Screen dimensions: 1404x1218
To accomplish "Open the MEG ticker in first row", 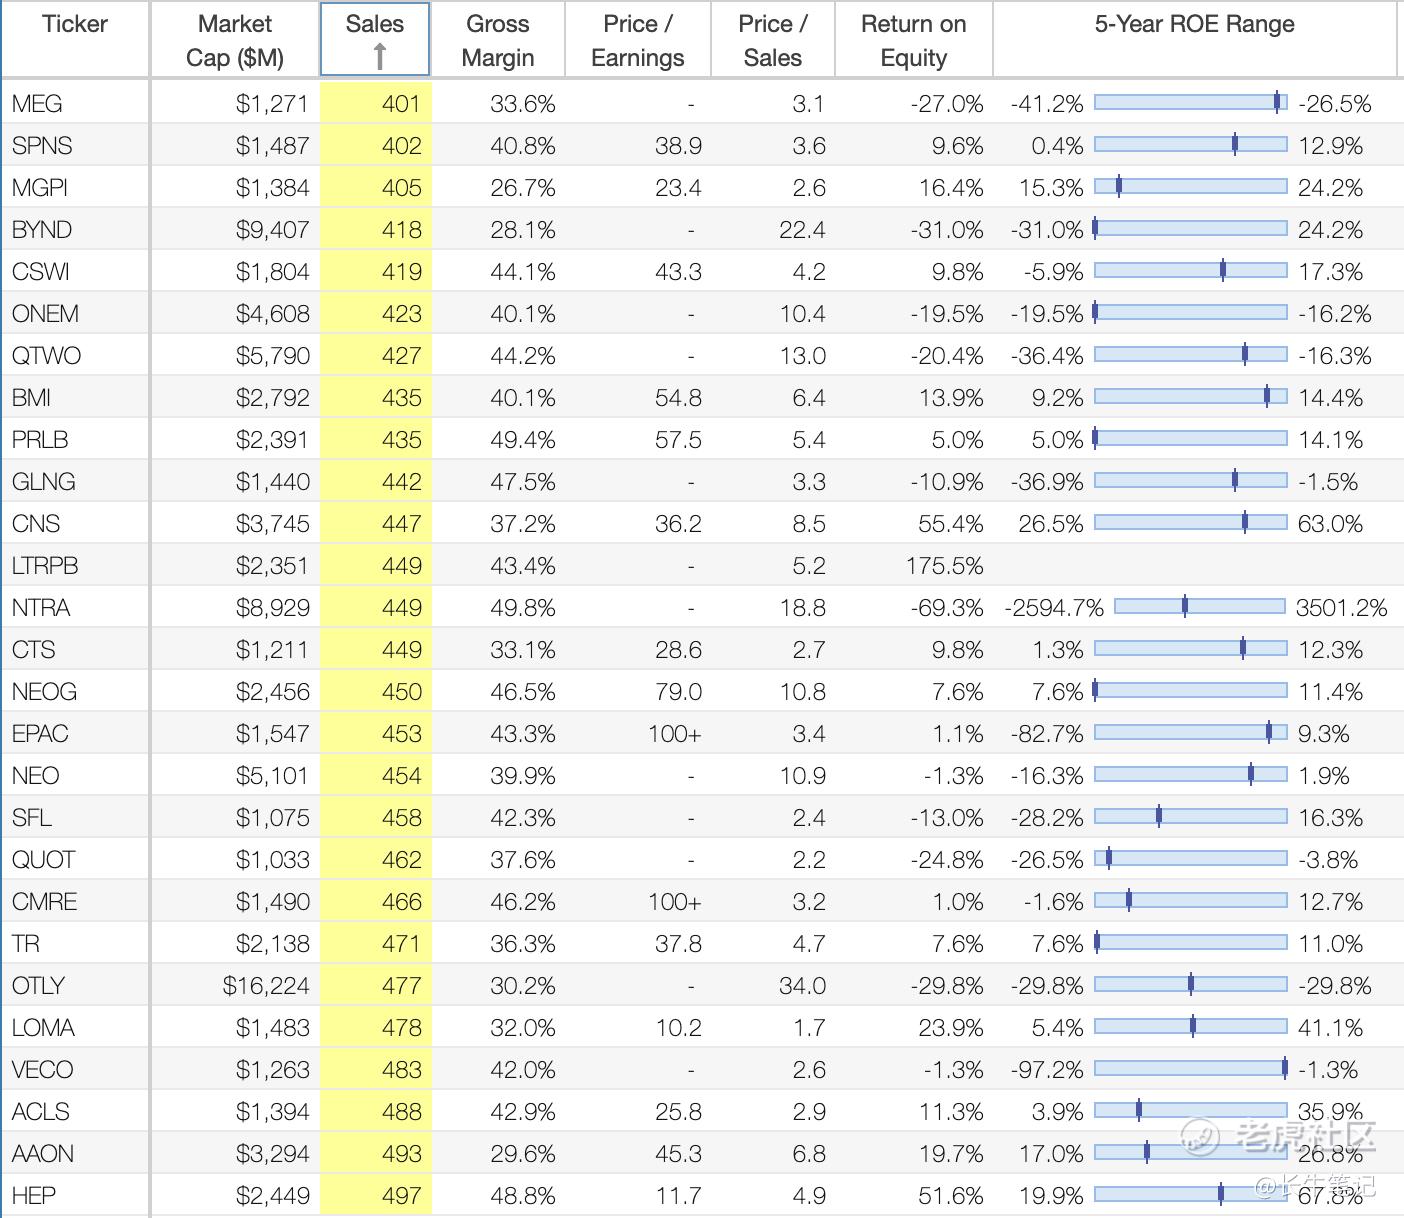I will [x=37, y=104].
